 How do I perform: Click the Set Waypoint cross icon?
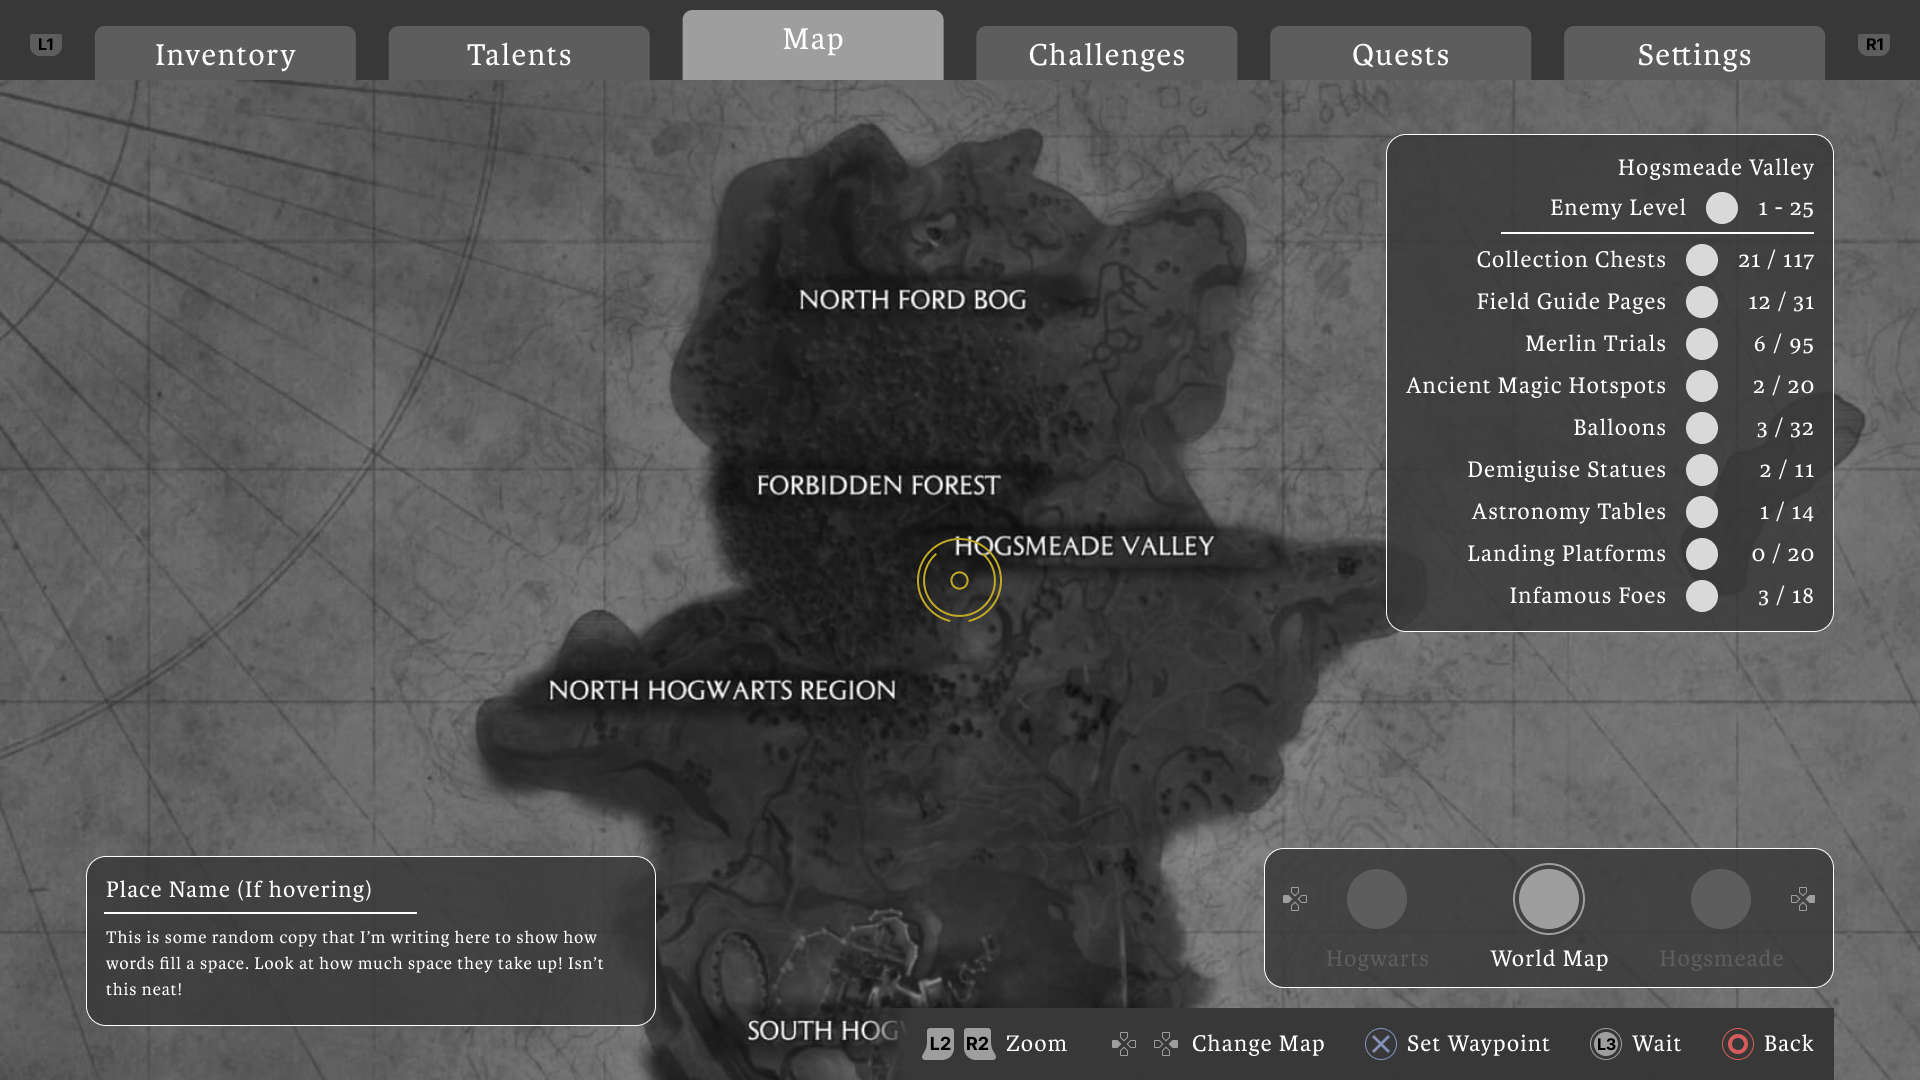tap(1381, 1044)
